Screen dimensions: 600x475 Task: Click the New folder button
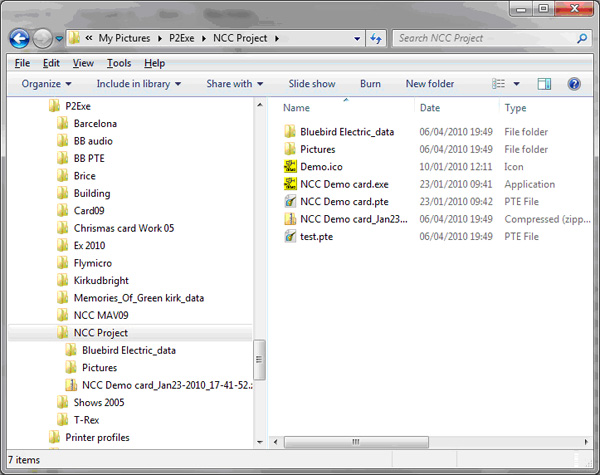429,84
